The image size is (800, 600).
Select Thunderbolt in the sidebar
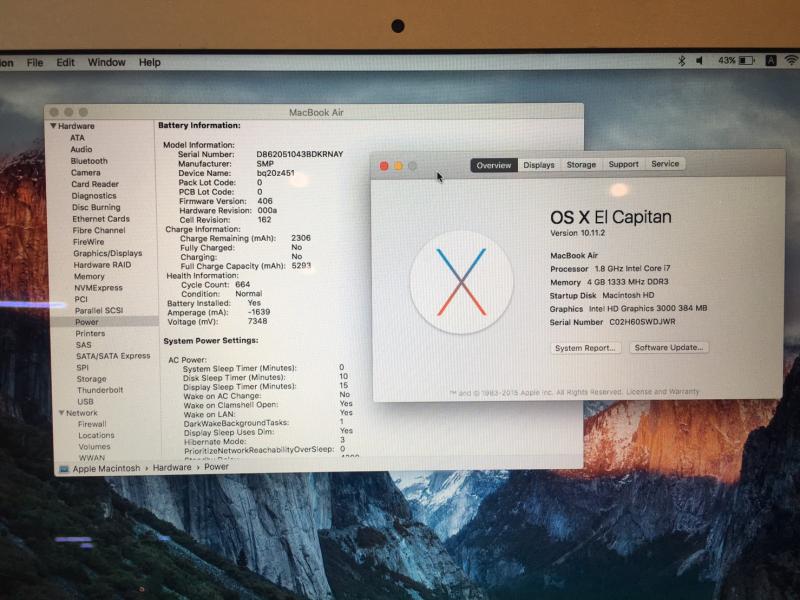pyautogui.click(x=100, y=390)
